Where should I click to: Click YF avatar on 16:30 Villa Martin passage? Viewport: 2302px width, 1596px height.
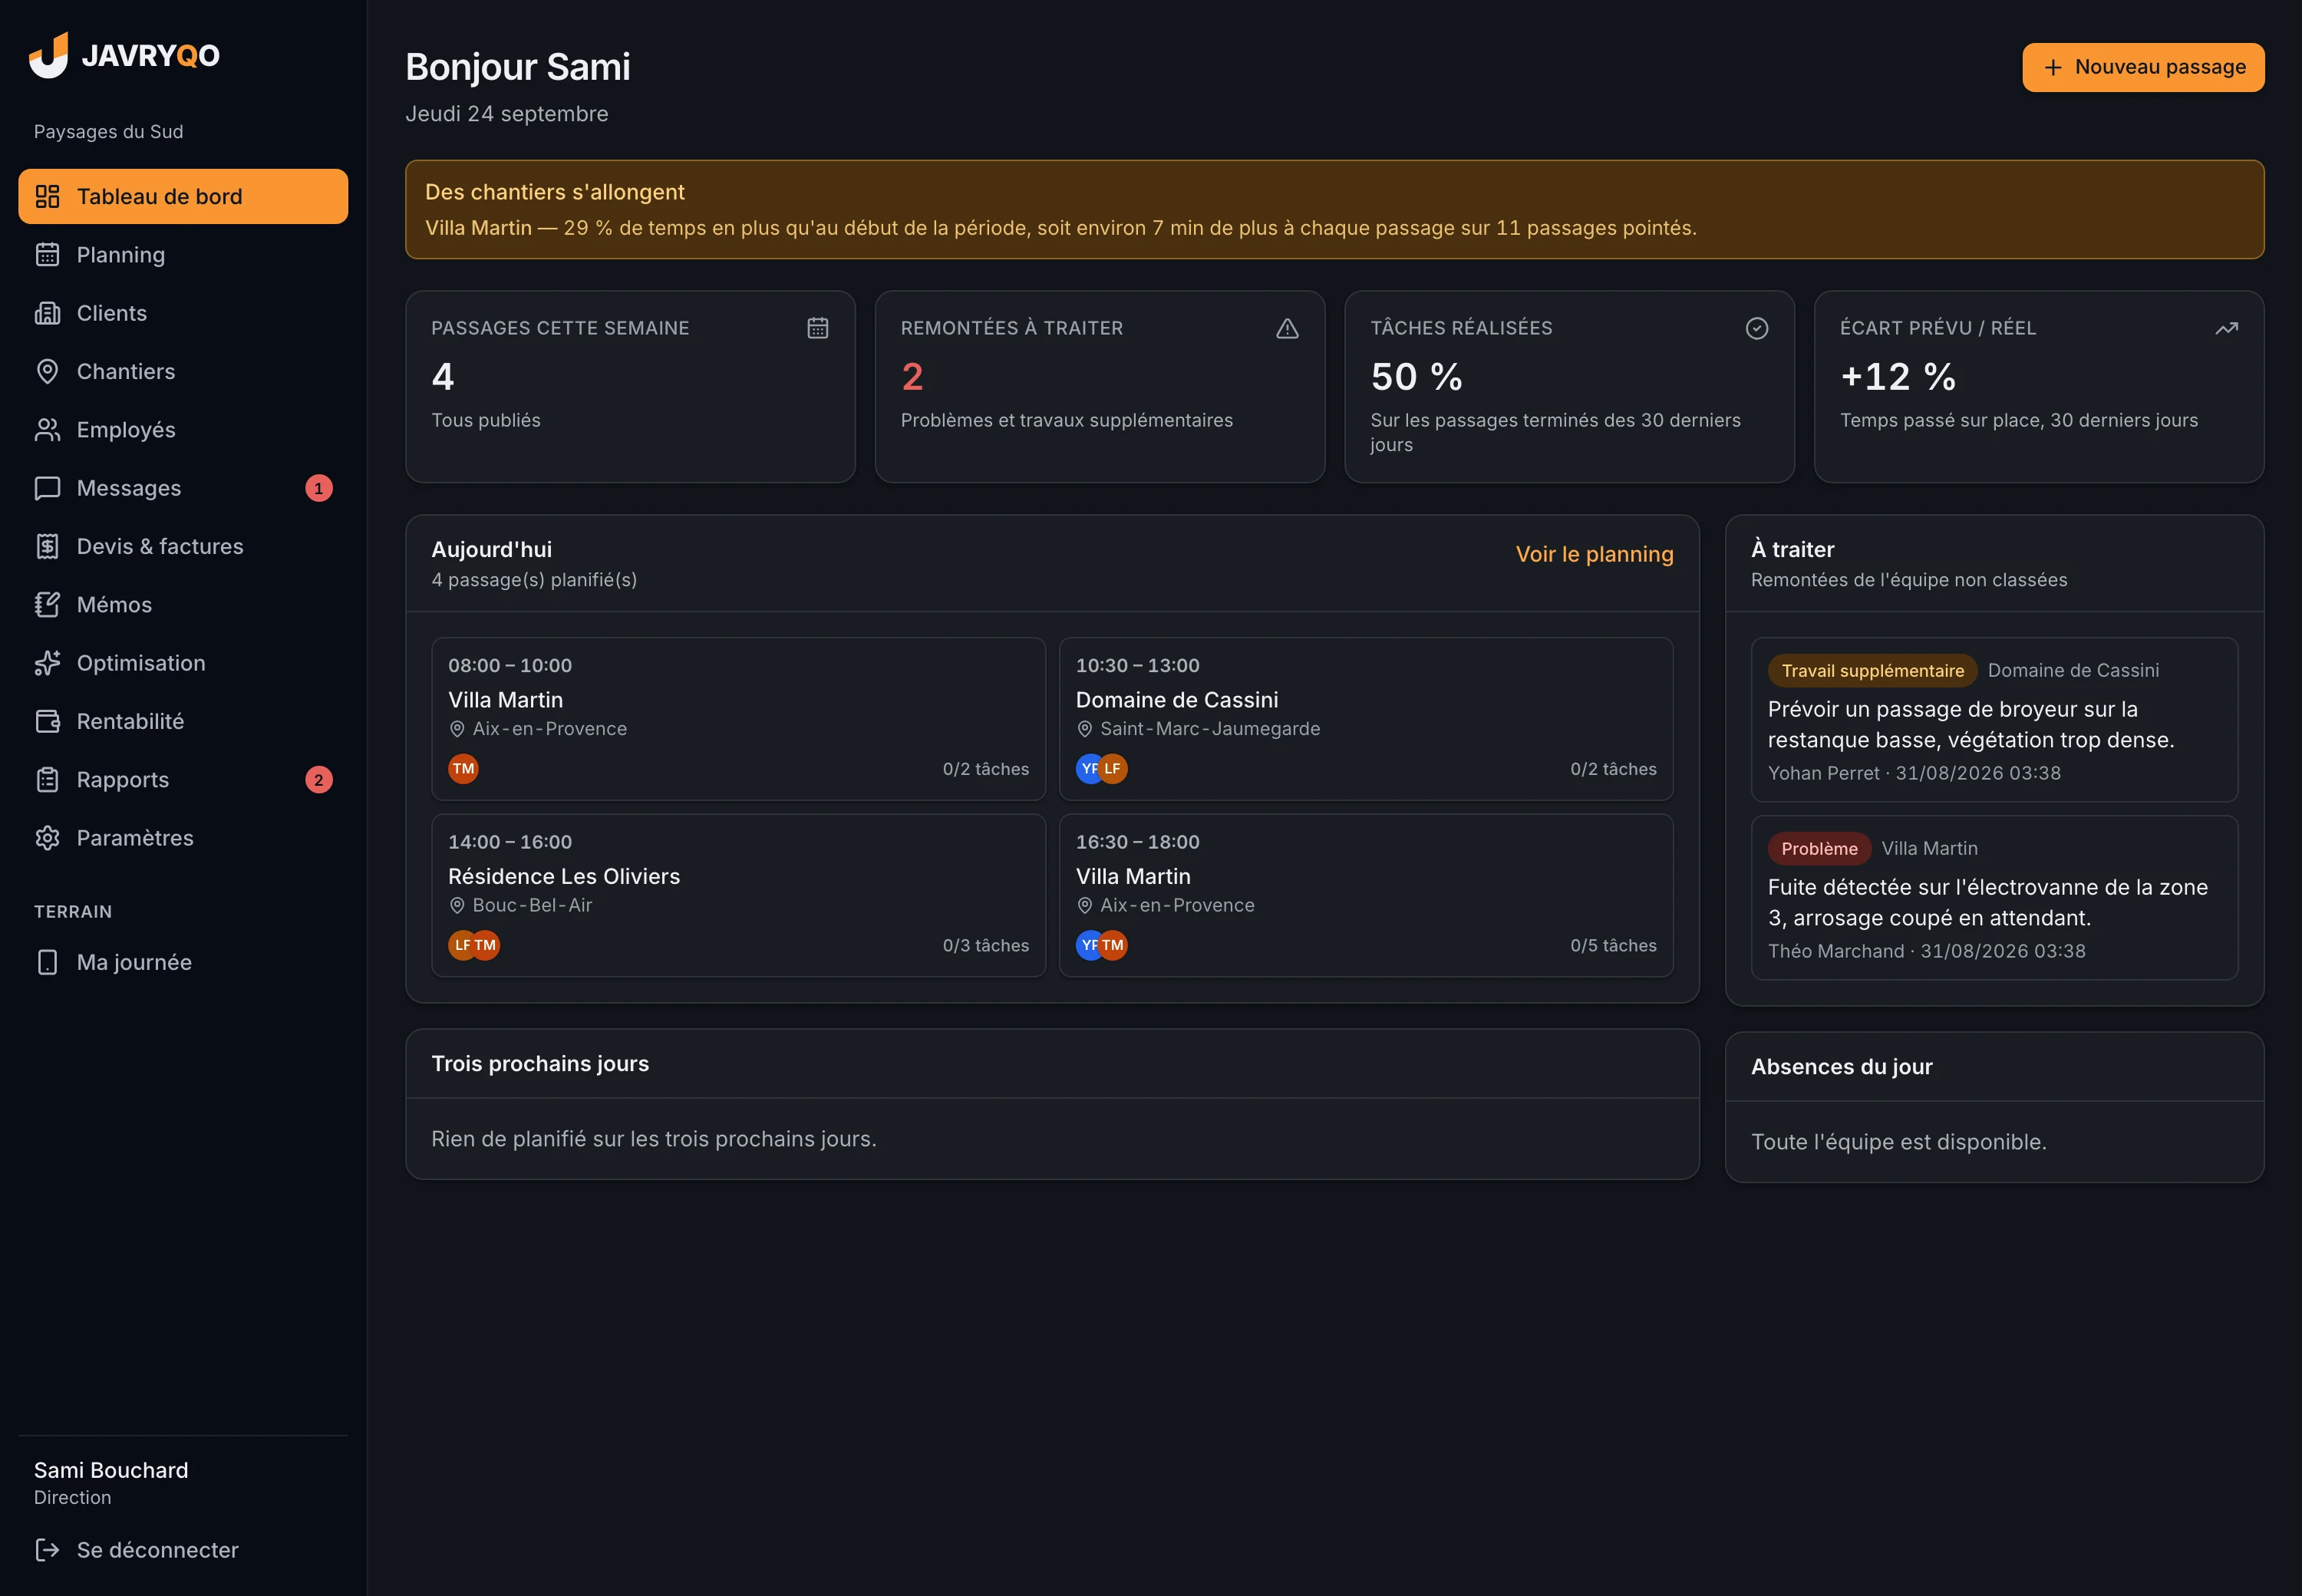click(1088, 945)
